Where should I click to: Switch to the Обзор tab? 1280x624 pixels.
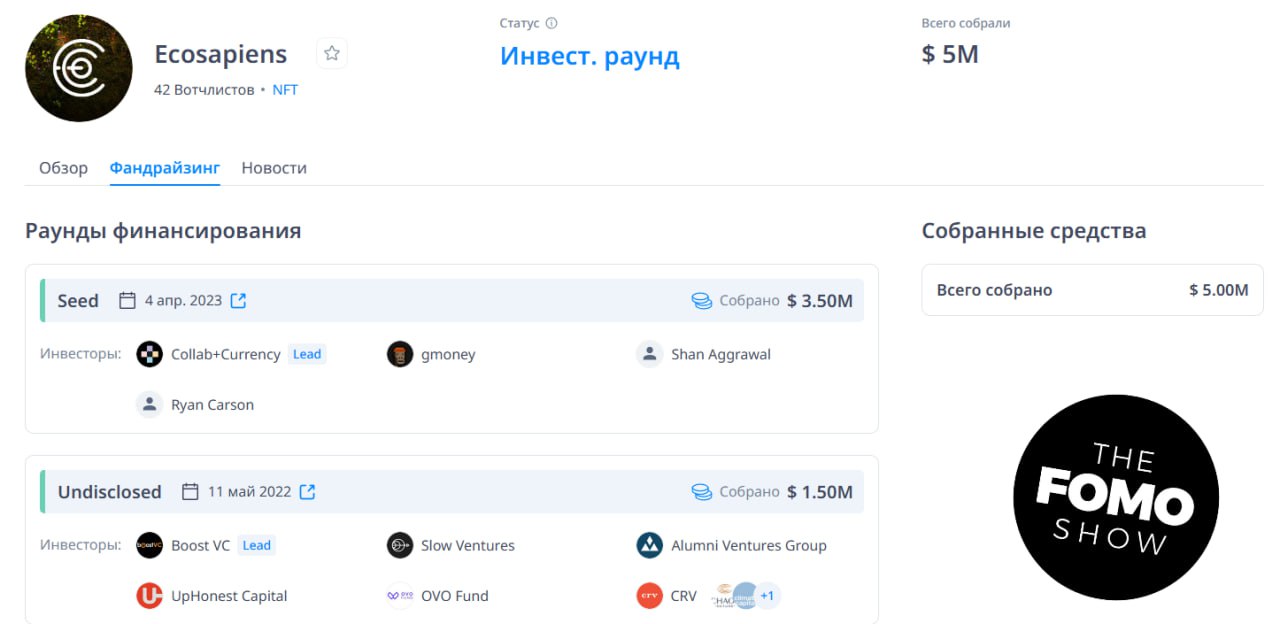pos(63,168)
